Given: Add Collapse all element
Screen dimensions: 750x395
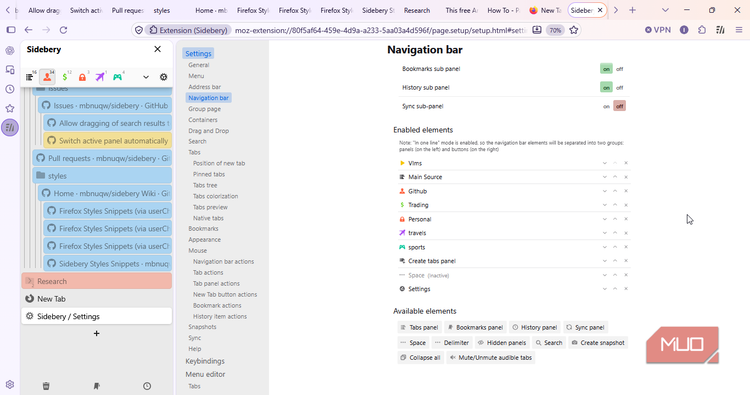Looking at the screenshot, I should coord(420,358).
